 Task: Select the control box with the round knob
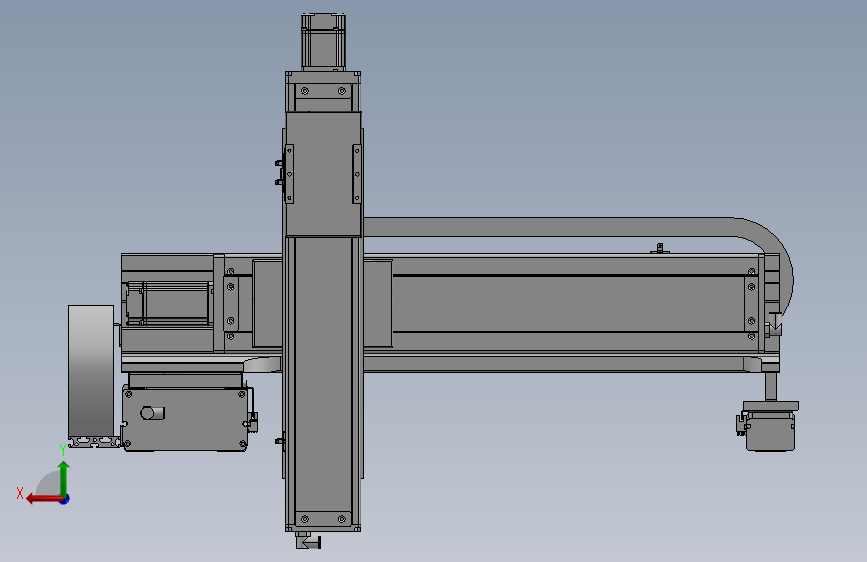coord(185,419)
